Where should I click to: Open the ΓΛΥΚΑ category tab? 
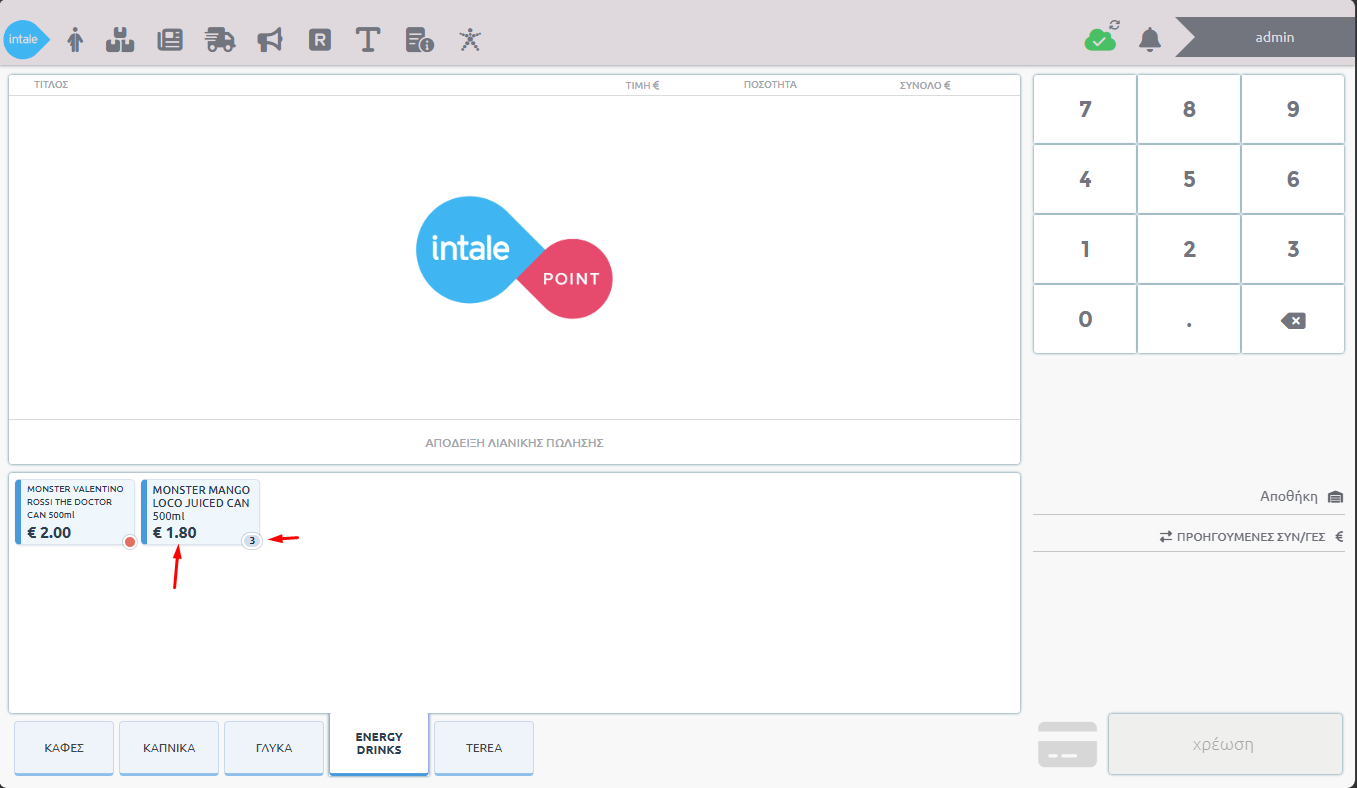coord(274,747)
